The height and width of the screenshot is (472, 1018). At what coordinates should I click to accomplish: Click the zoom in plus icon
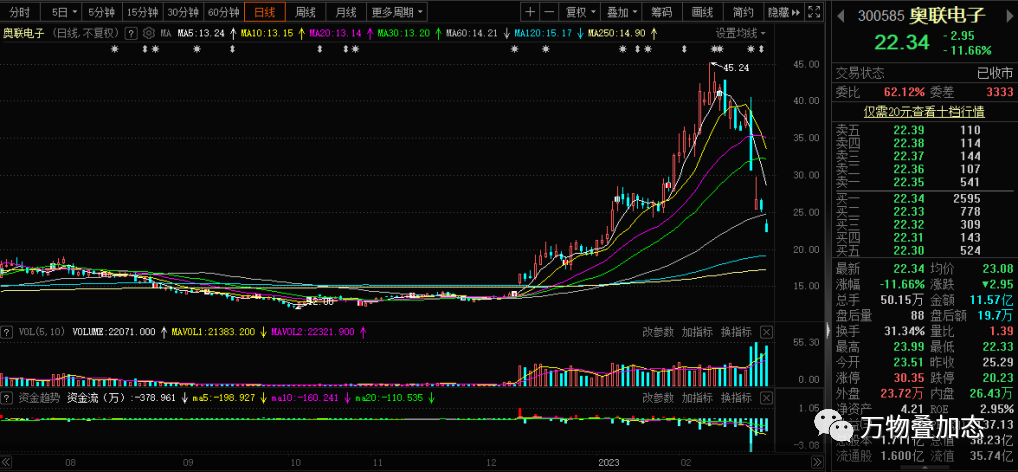click(x=530, y=13)
